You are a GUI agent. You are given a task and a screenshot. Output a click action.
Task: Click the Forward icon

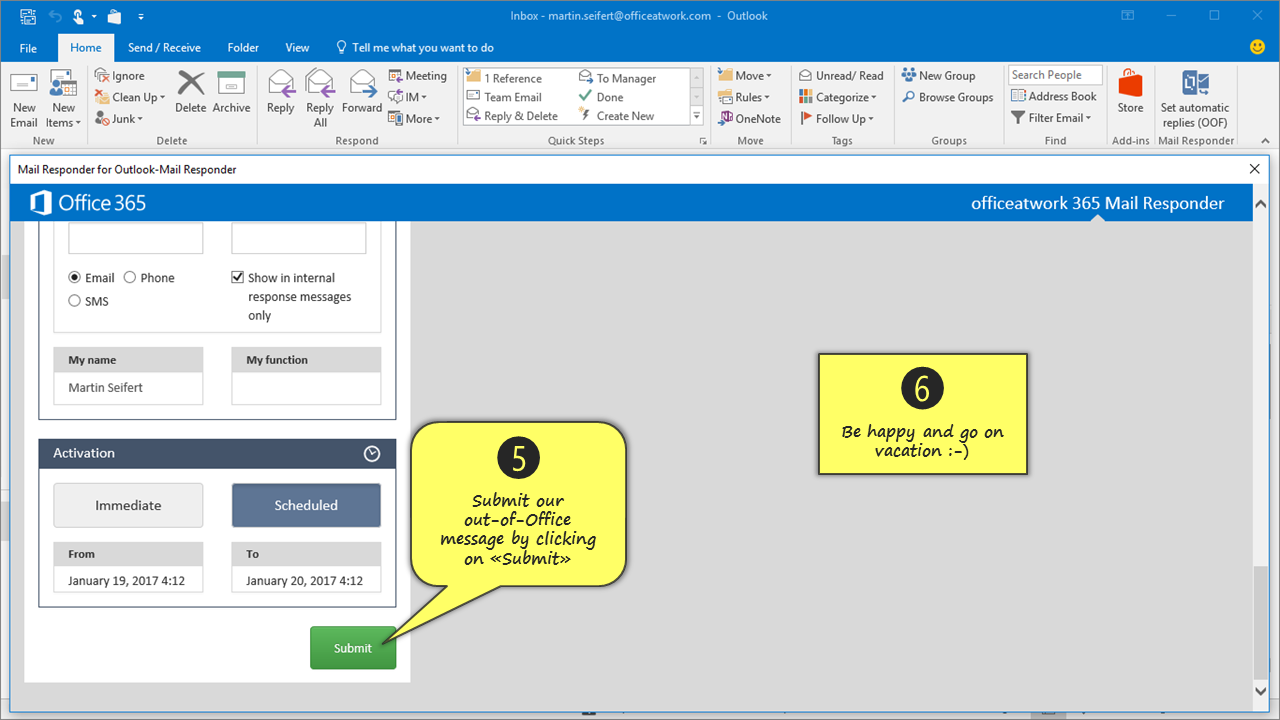(x=362, y=92)
